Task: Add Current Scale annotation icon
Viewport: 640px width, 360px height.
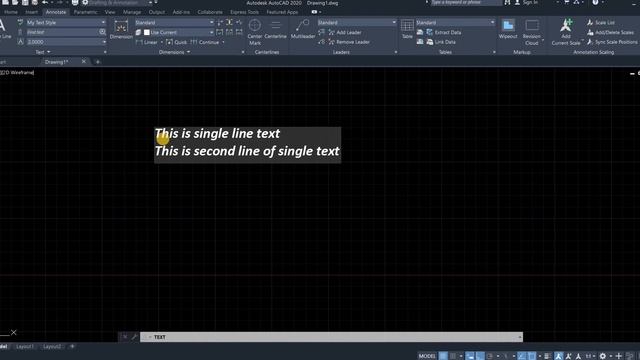Action: click(566, 32)
